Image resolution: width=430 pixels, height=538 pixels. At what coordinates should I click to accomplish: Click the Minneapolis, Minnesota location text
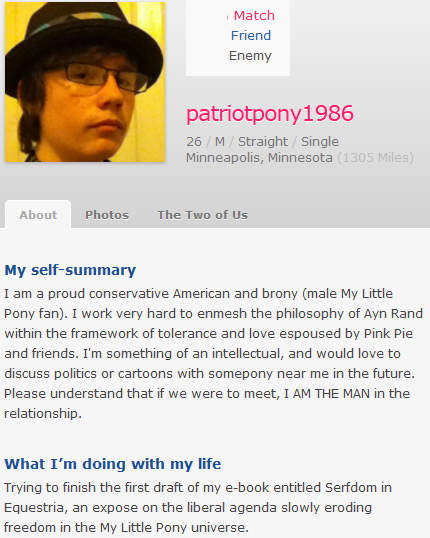pos(259,158)
